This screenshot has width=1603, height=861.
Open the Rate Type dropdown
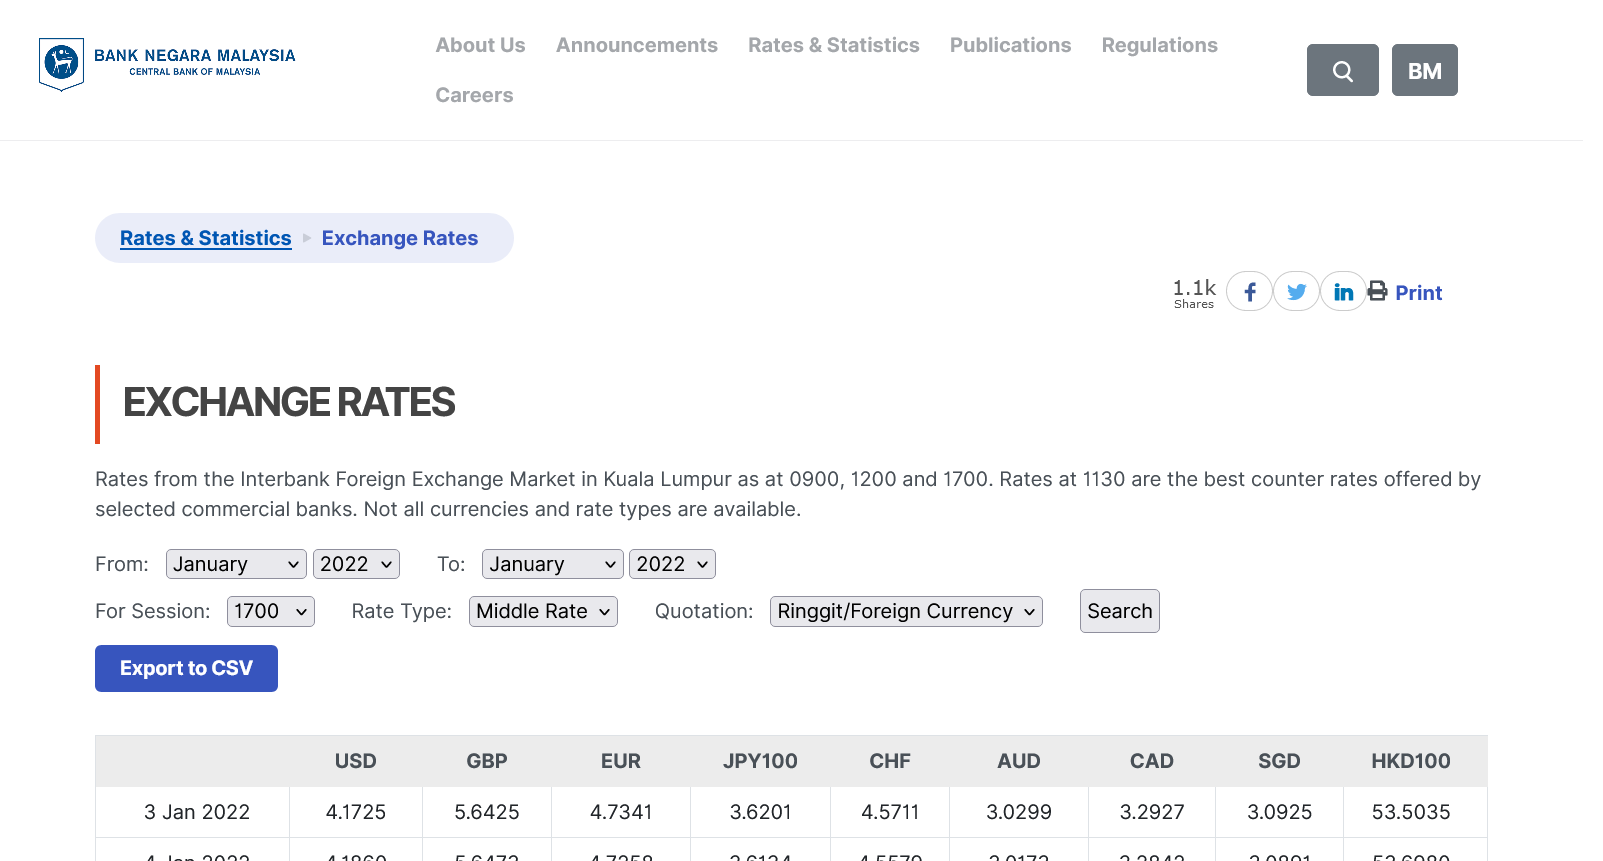pos(543,611)
